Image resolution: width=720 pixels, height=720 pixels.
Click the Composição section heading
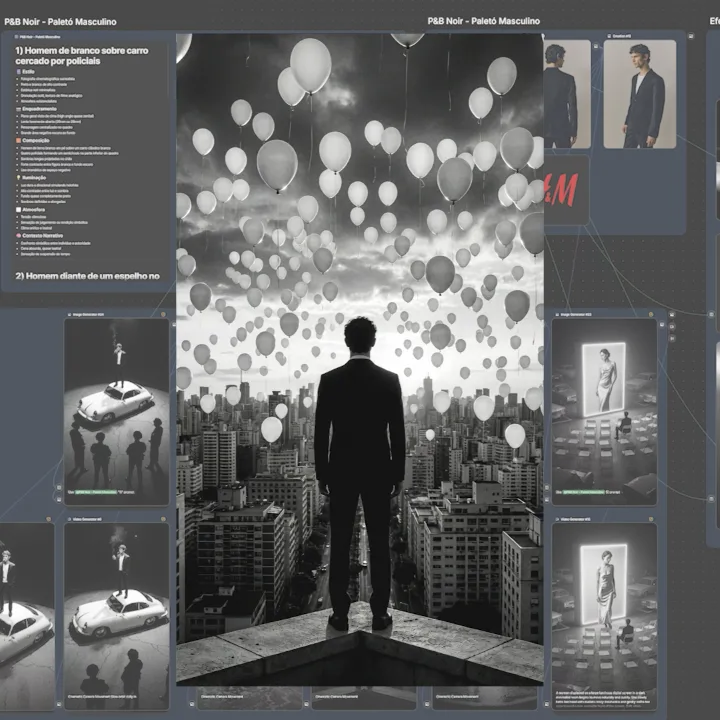click(x=36, y=141)
